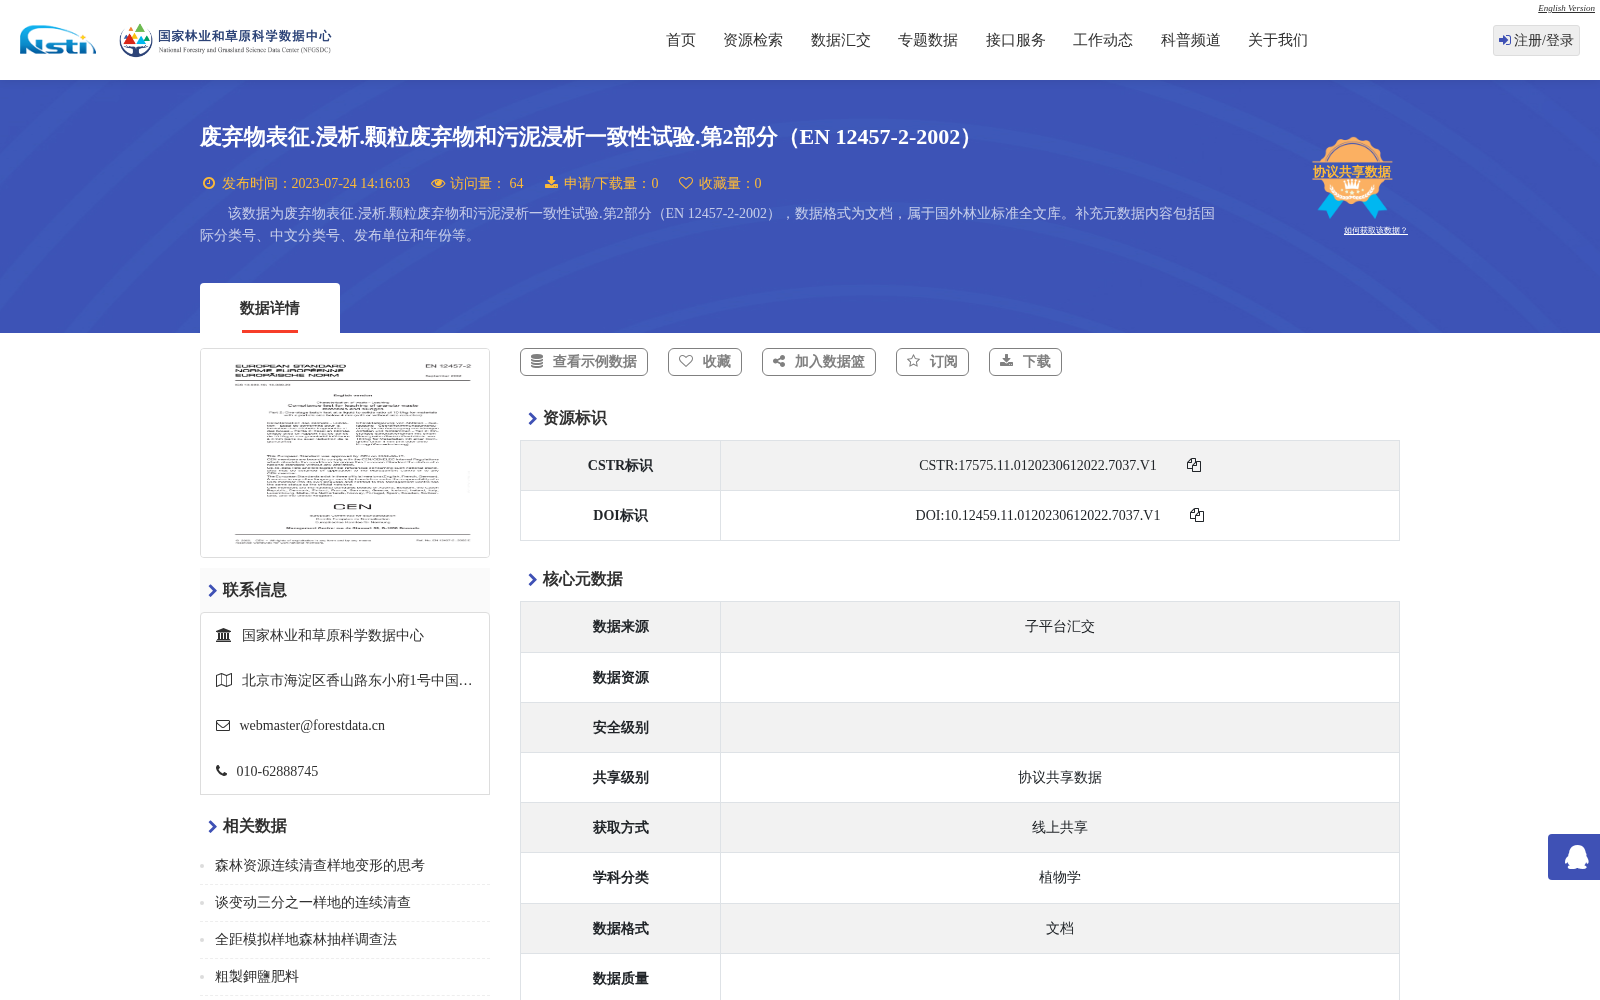Click the 协议共享数据 table cell
Viewport: 1600px width, 1000px height.
(x=1060, y=777)
